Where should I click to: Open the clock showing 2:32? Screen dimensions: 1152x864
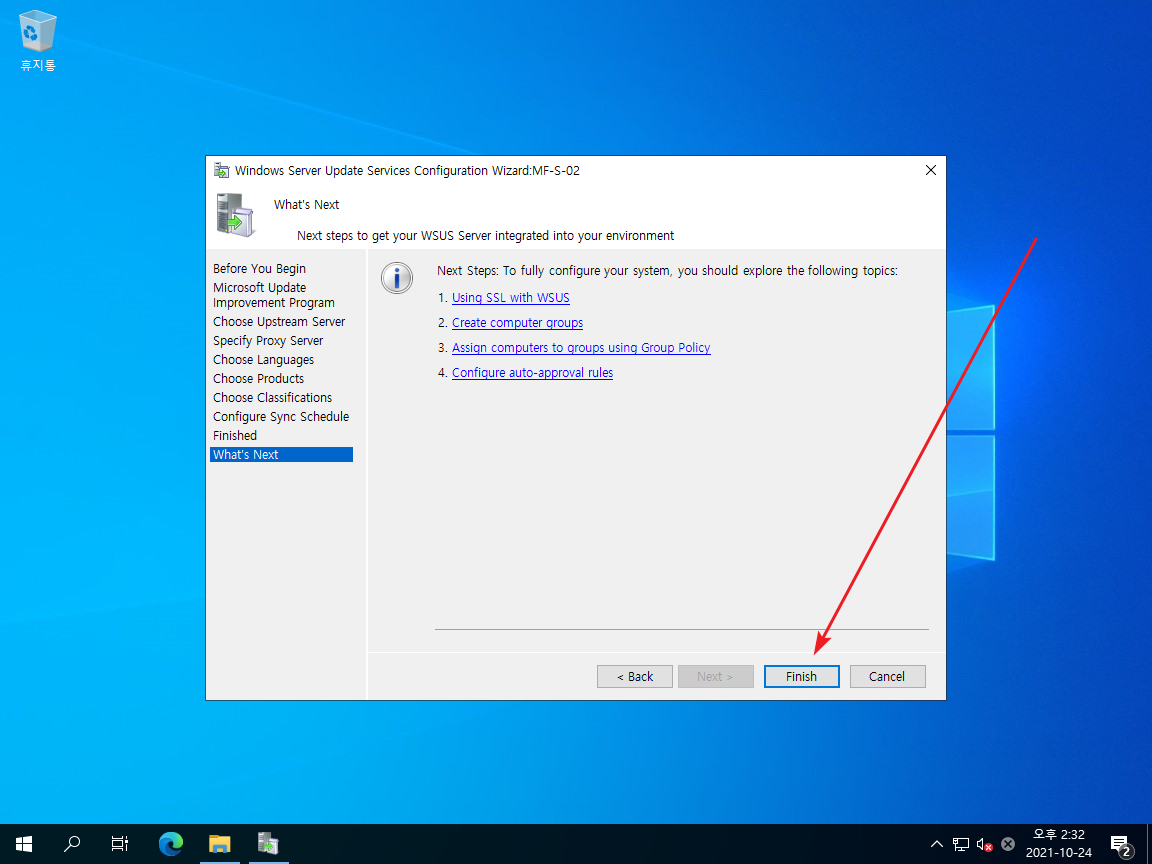(1059, 843)
